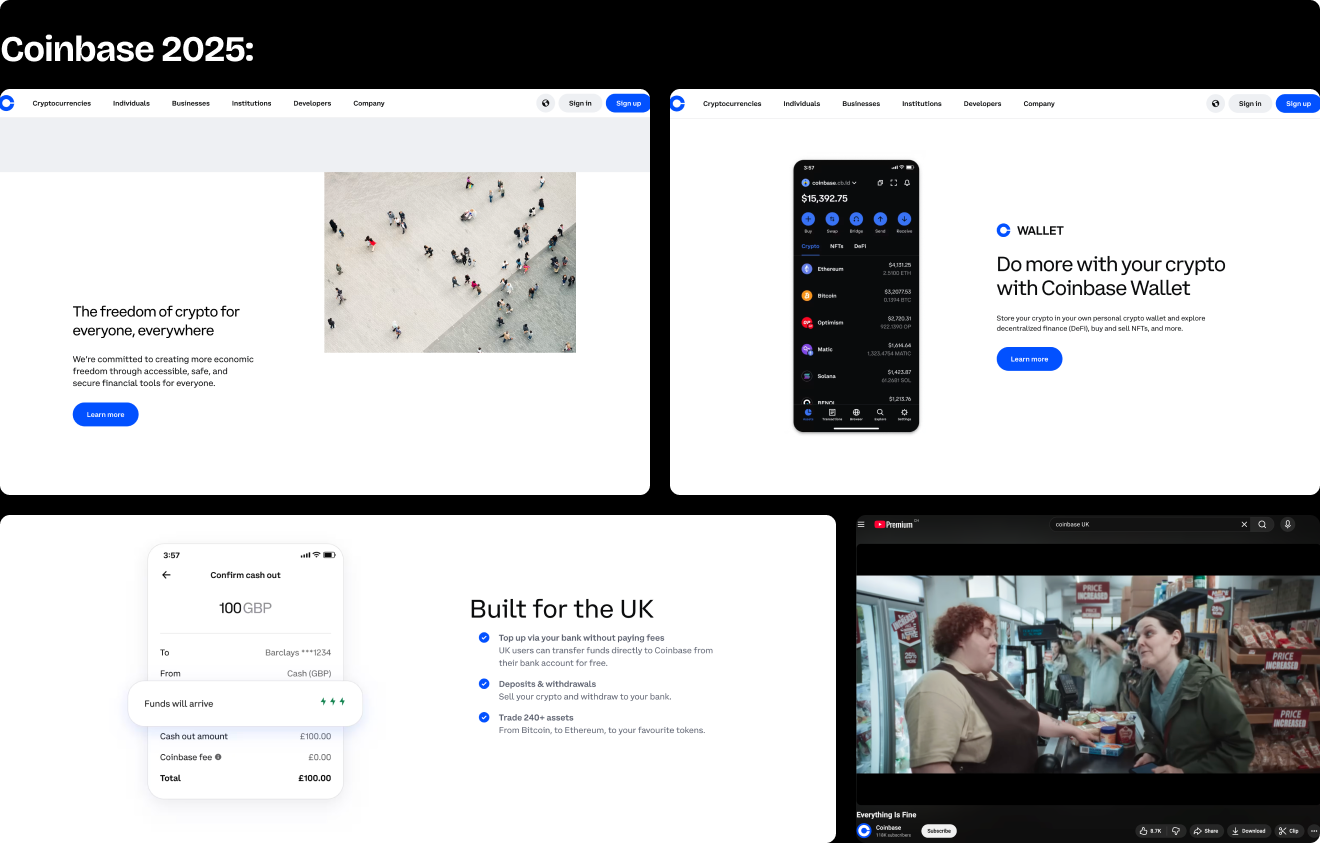Select the Bitcoin row in wallet phone
Screen dimensions: 1320x843
856,296
